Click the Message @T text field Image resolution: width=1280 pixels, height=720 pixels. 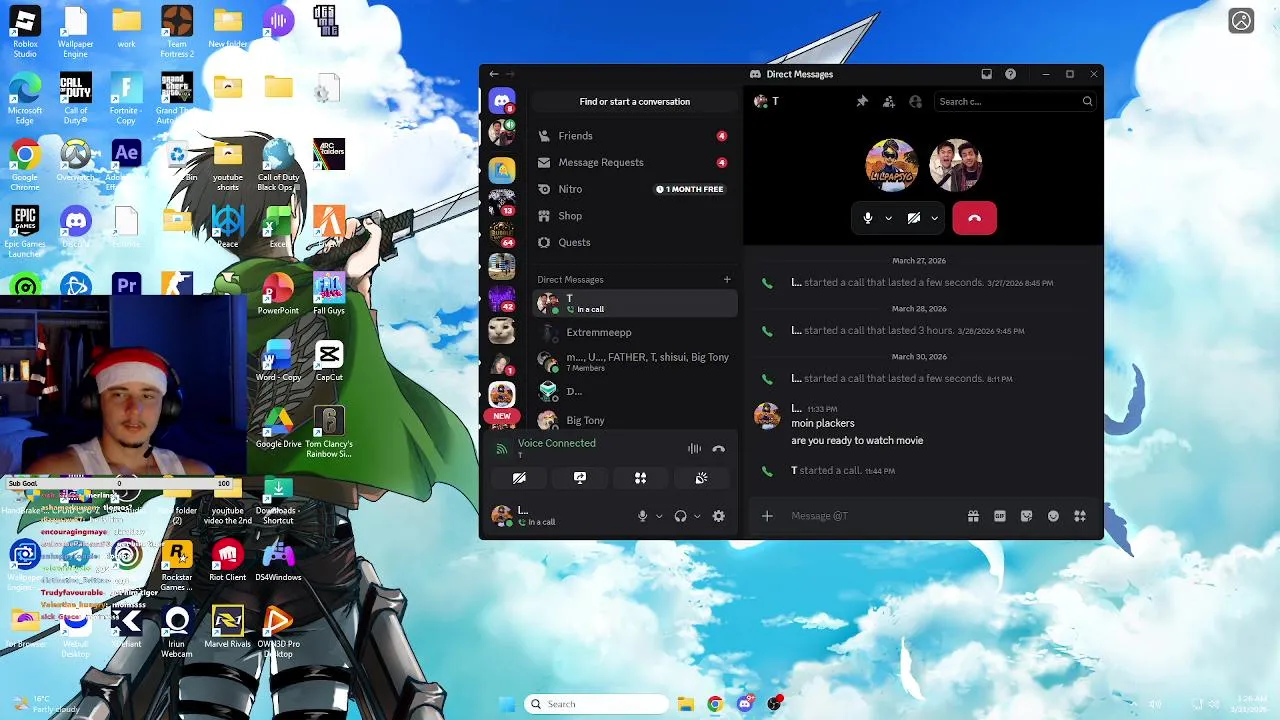(870, 516)
